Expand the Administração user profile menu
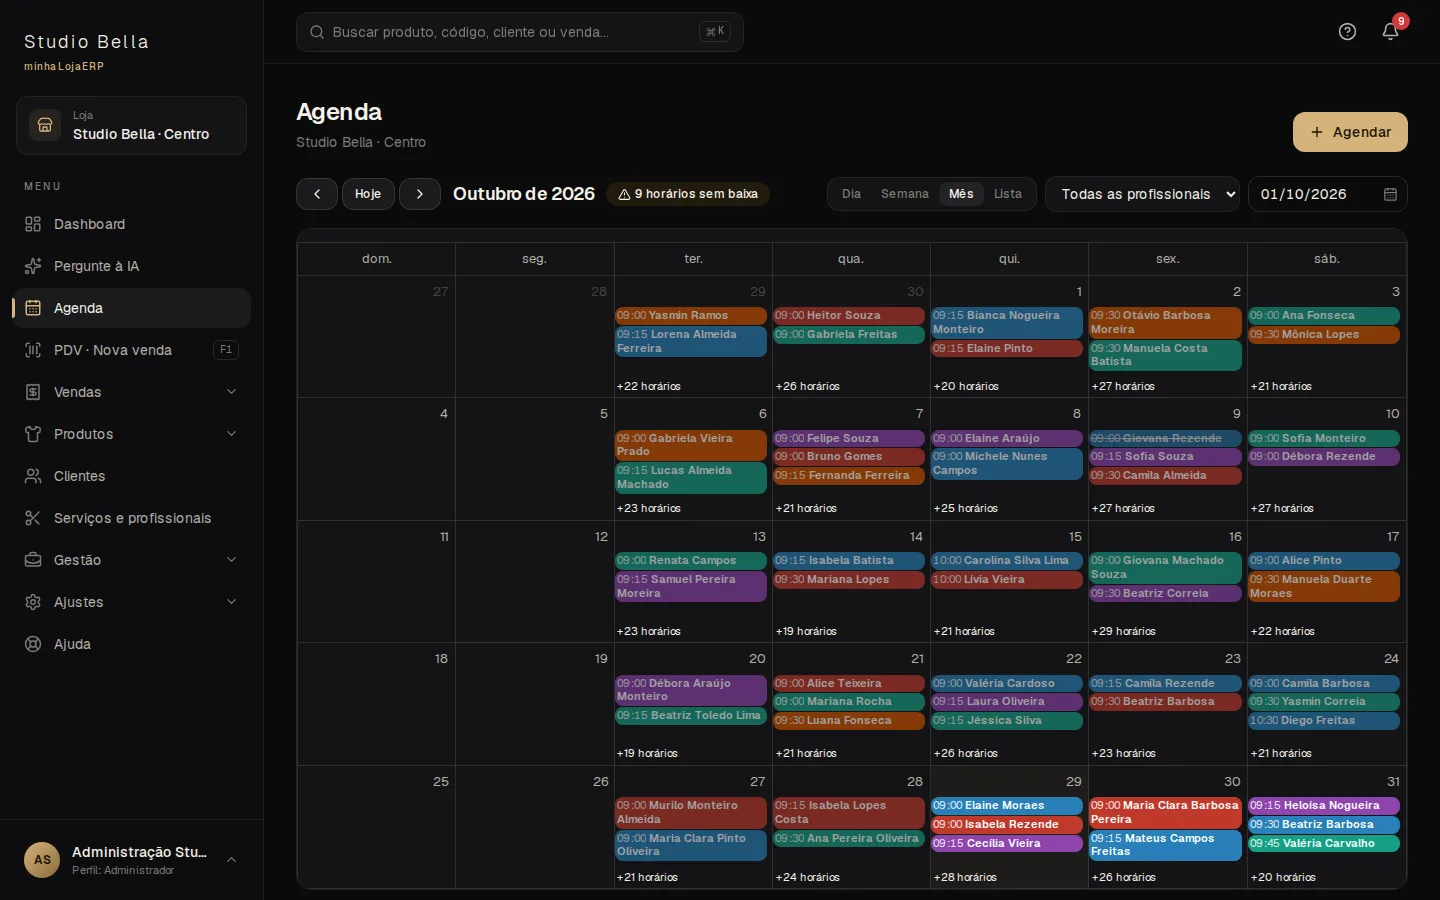 tap(131, 860)
